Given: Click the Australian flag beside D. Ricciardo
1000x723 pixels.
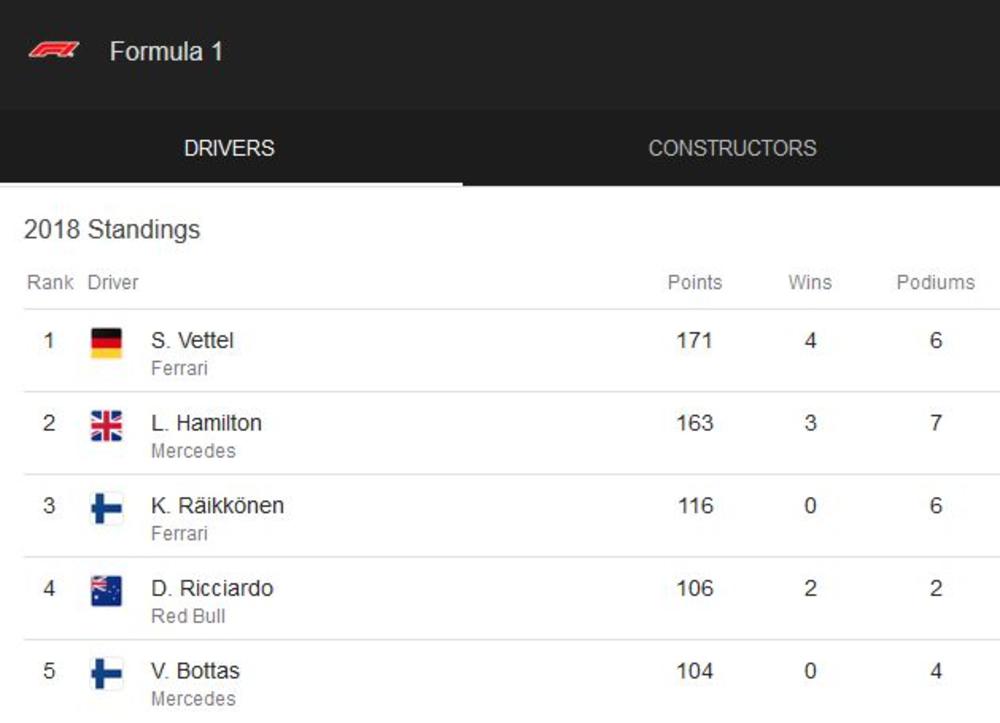Looking at the screenshot, I should pyautogui.click(x=106, y=591).
